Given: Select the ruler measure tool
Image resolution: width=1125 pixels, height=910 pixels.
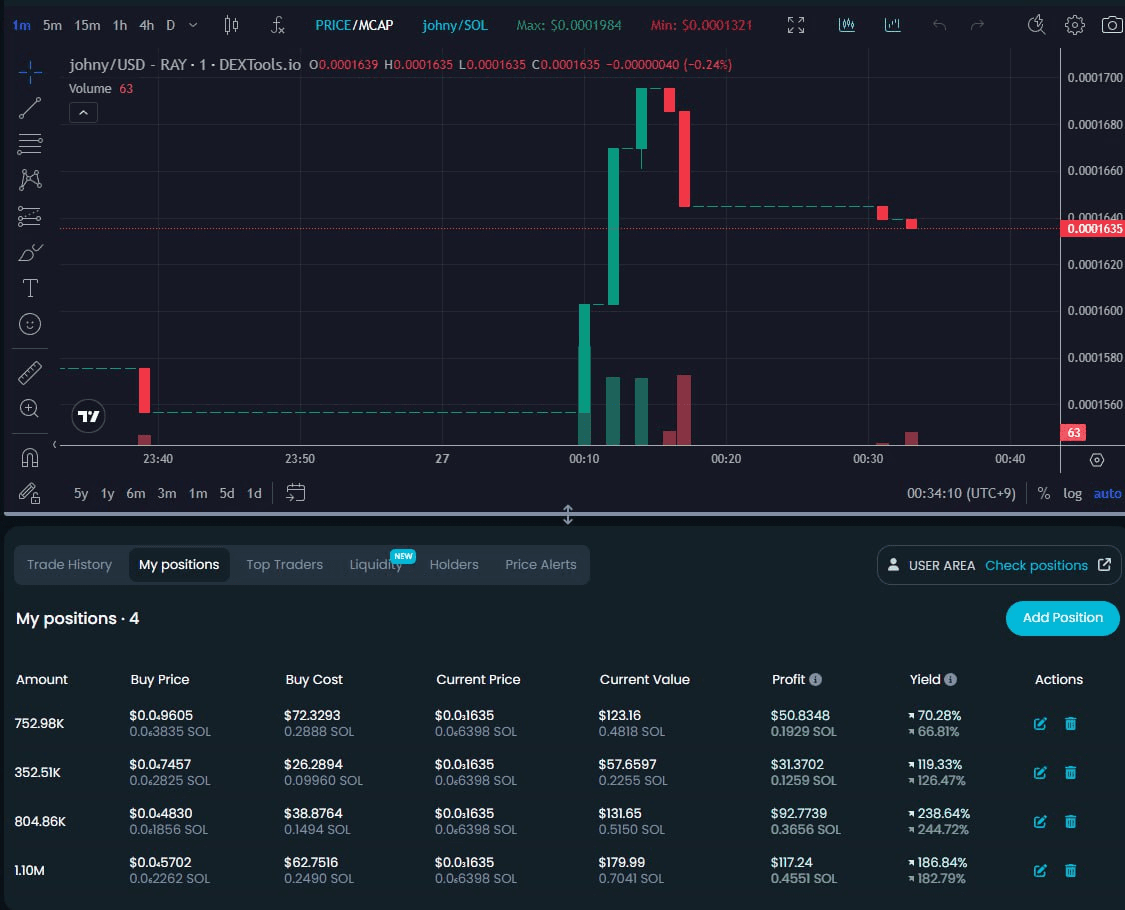Looking at the screenshot, I should 30,373.
